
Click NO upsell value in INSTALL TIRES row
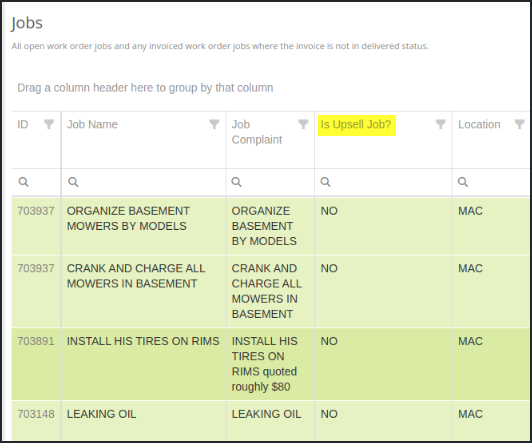click(329, 341)
